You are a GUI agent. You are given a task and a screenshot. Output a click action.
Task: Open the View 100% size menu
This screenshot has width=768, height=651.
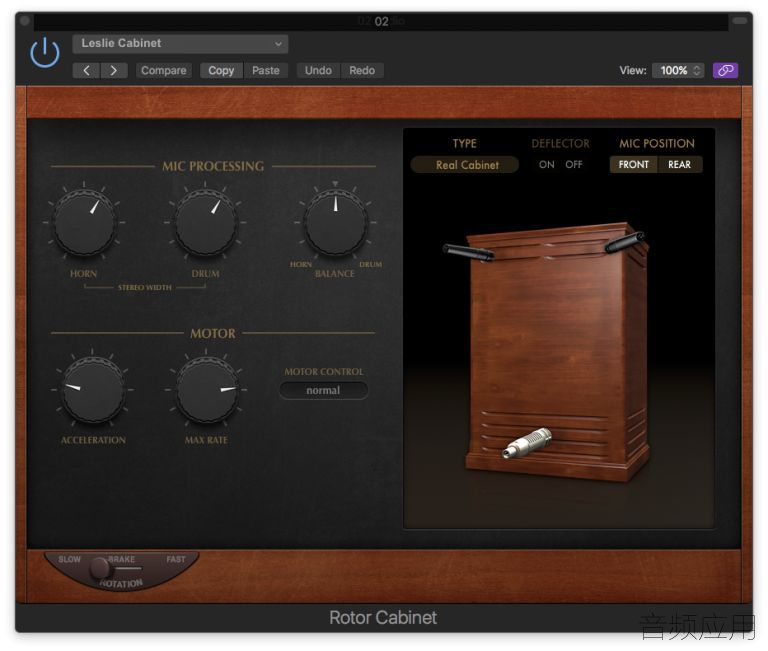tap(678, 71)
